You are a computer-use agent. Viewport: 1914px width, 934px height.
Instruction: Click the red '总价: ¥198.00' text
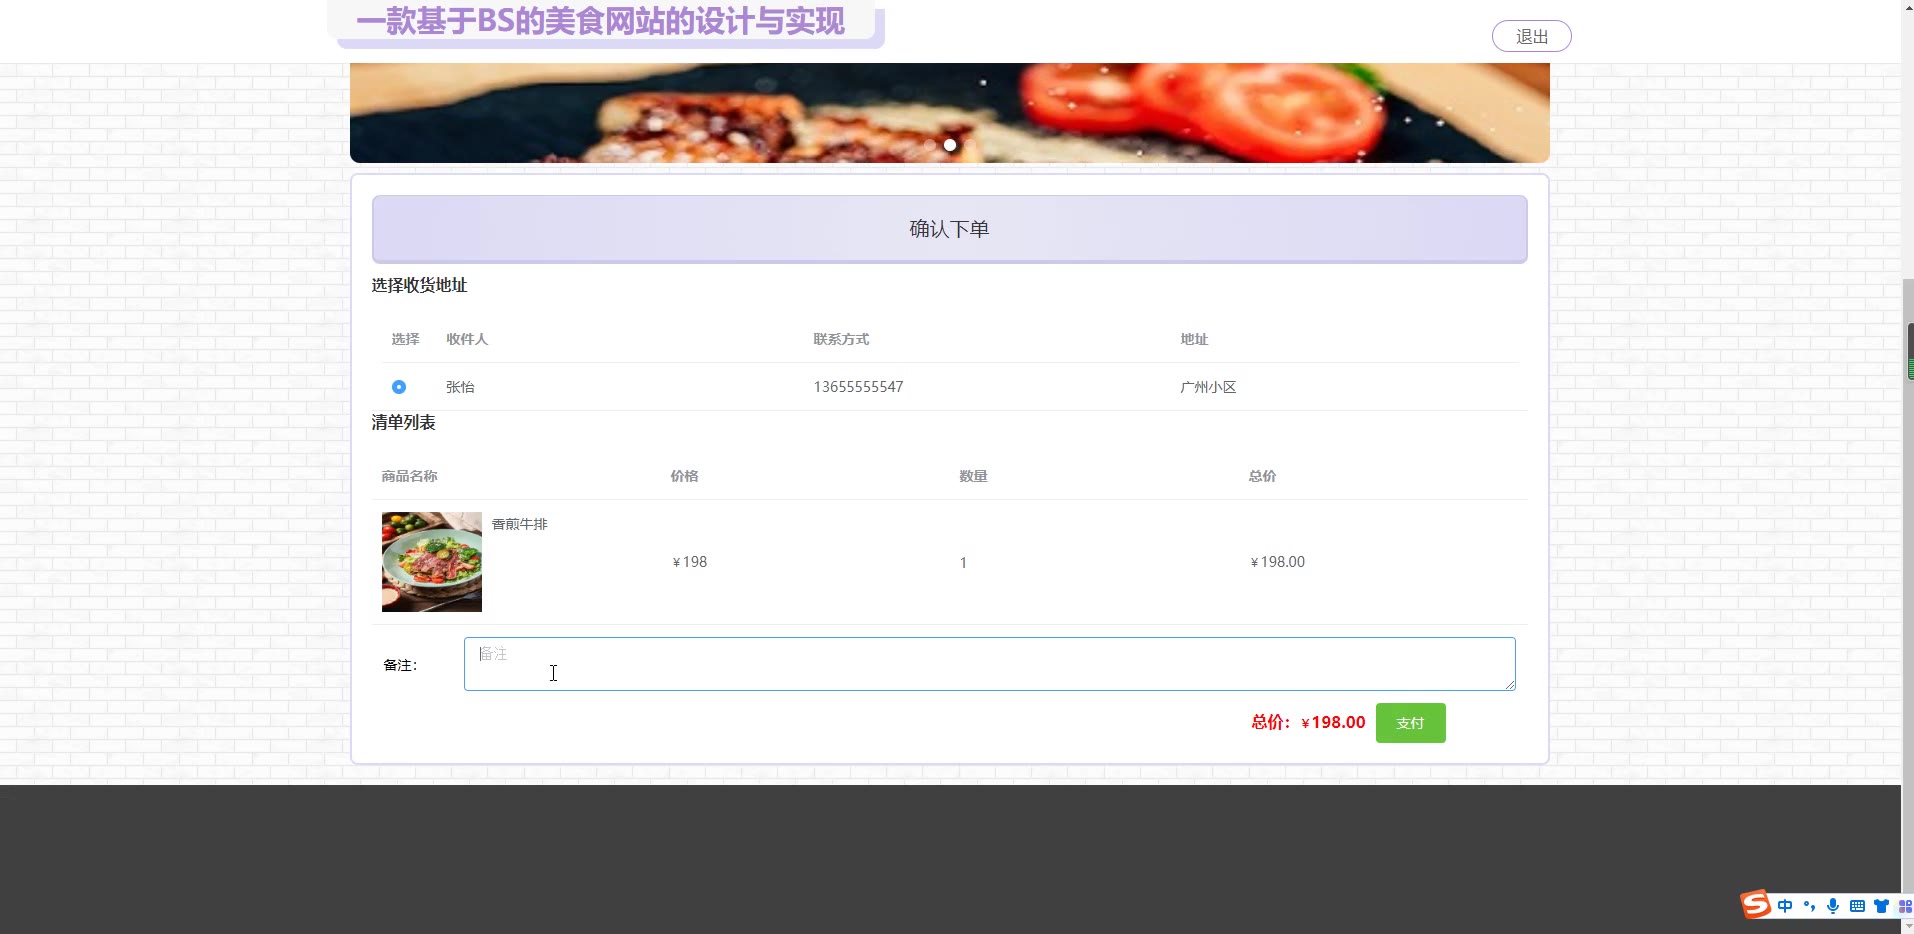click(x=1308, y=722)
